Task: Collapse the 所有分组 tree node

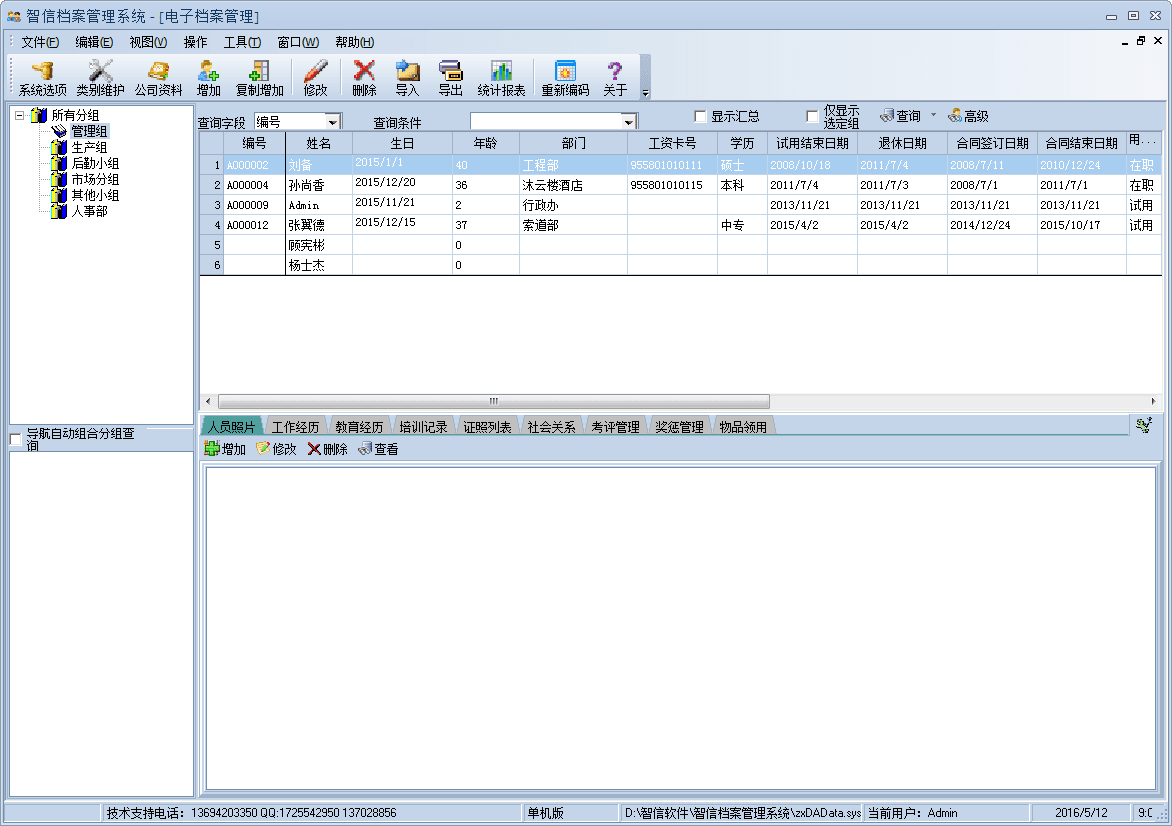Action: pos(20,115)
